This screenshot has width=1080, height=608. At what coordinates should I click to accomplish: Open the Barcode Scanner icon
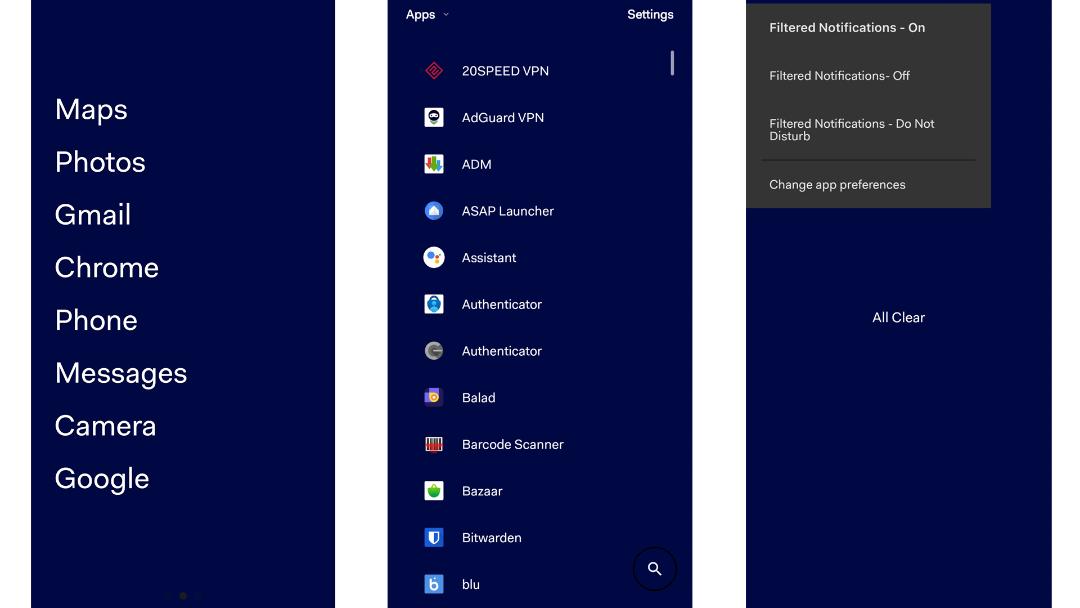[x=434, y=444]
